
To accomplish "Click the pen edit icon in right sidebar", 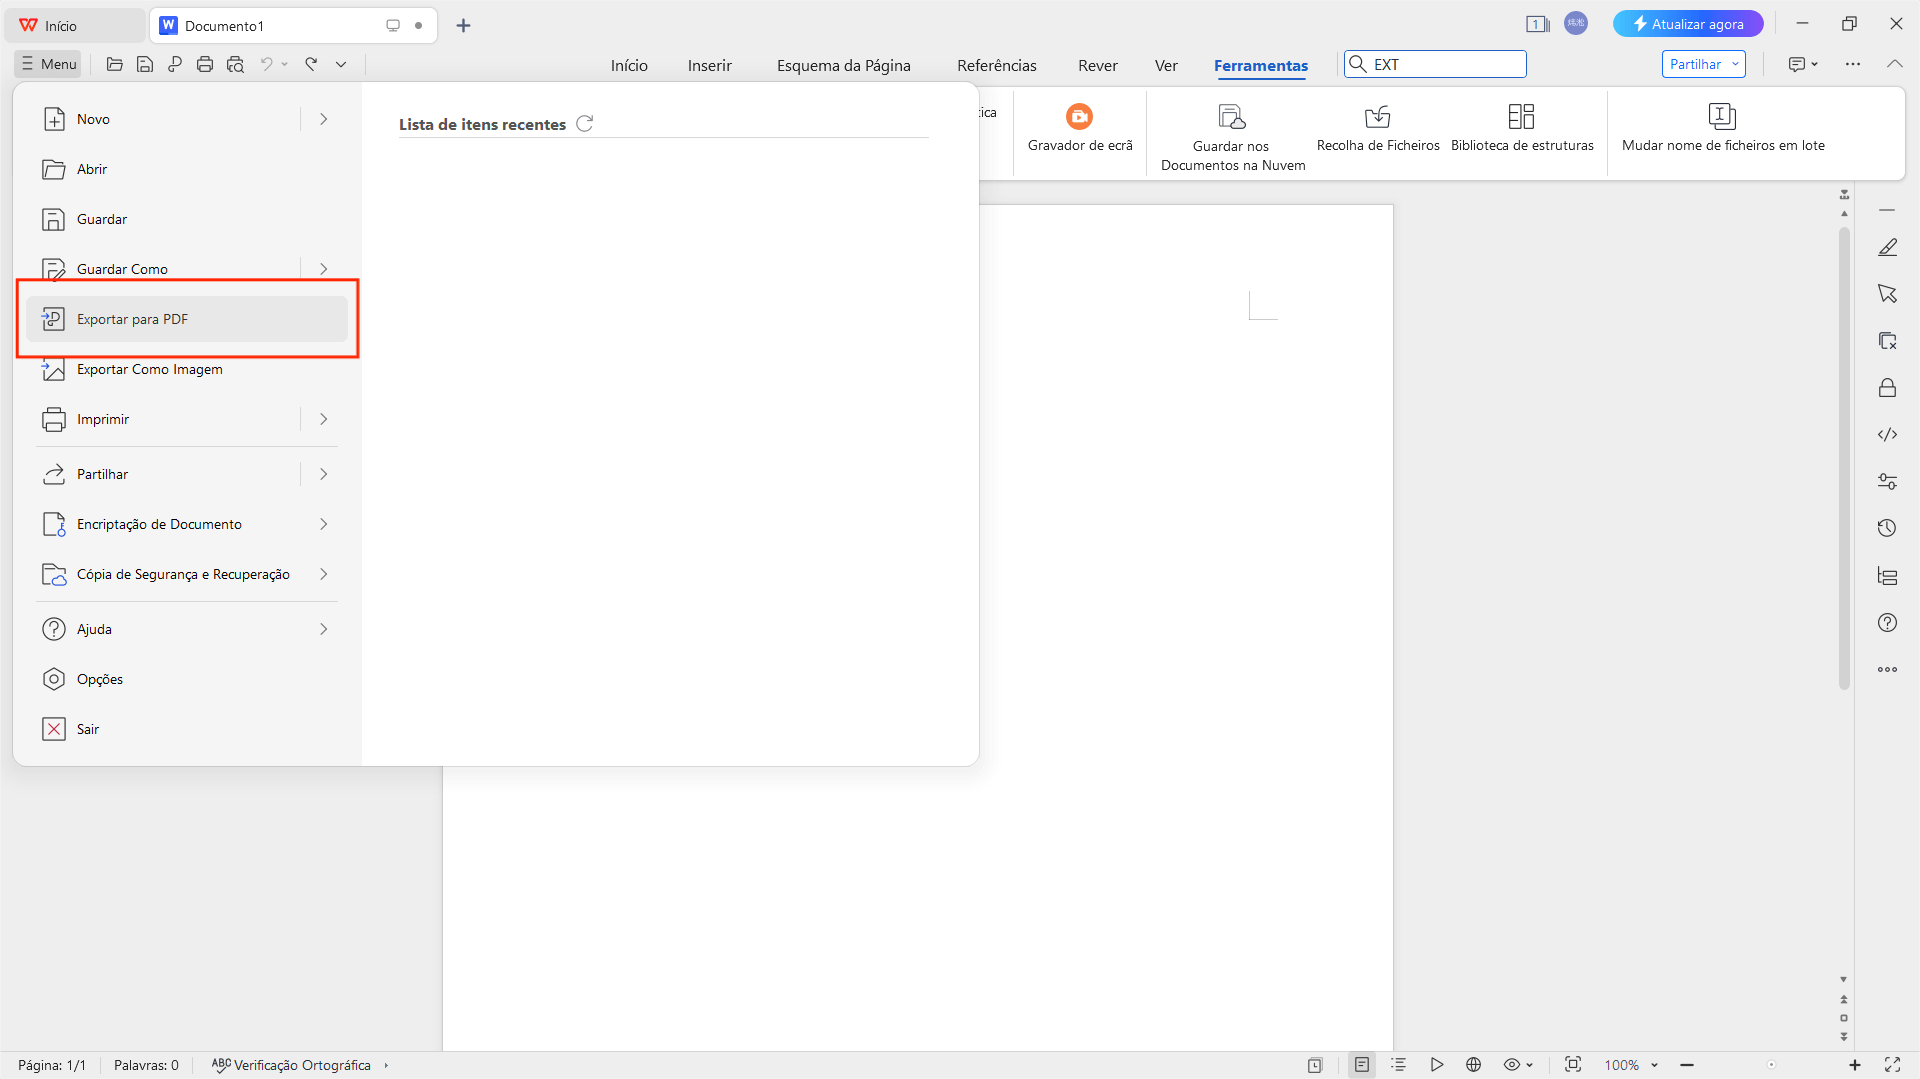I will click(x=1887, y=247).
